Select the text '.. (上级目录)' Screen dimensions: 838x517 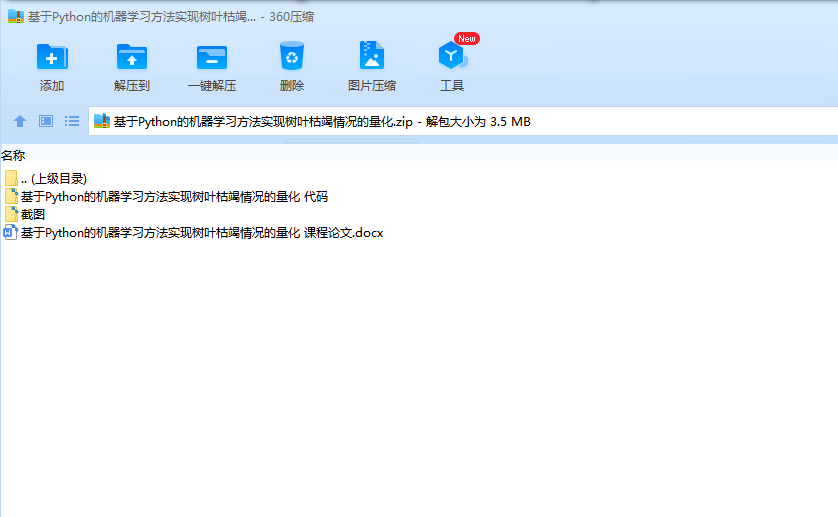(53, 179)
